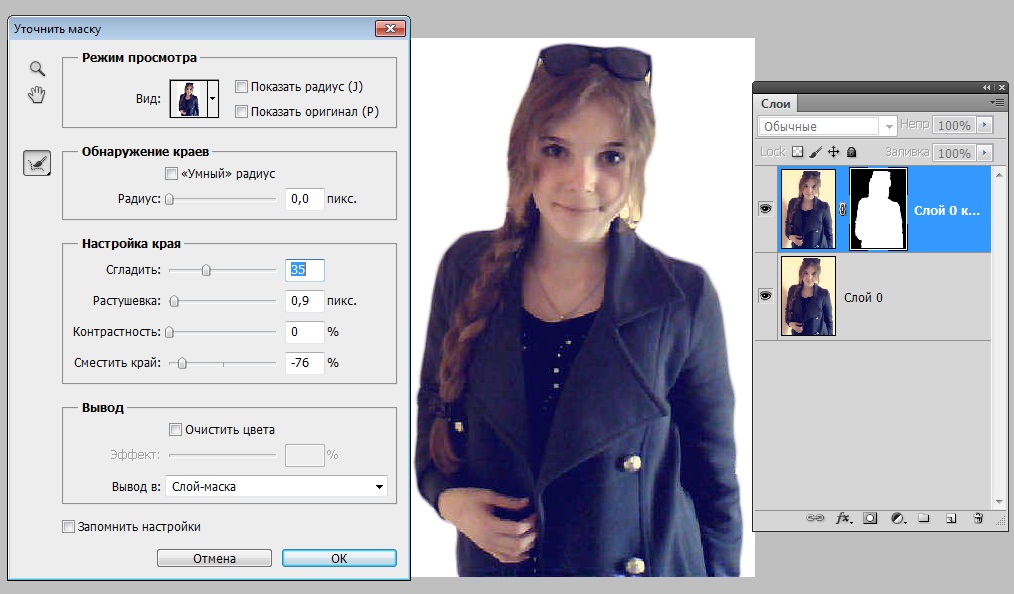The height and width of the screenshot is (594, 1014).
Task: Click the Layers list scroll up arrow
Action: click(x=999, y=175)
